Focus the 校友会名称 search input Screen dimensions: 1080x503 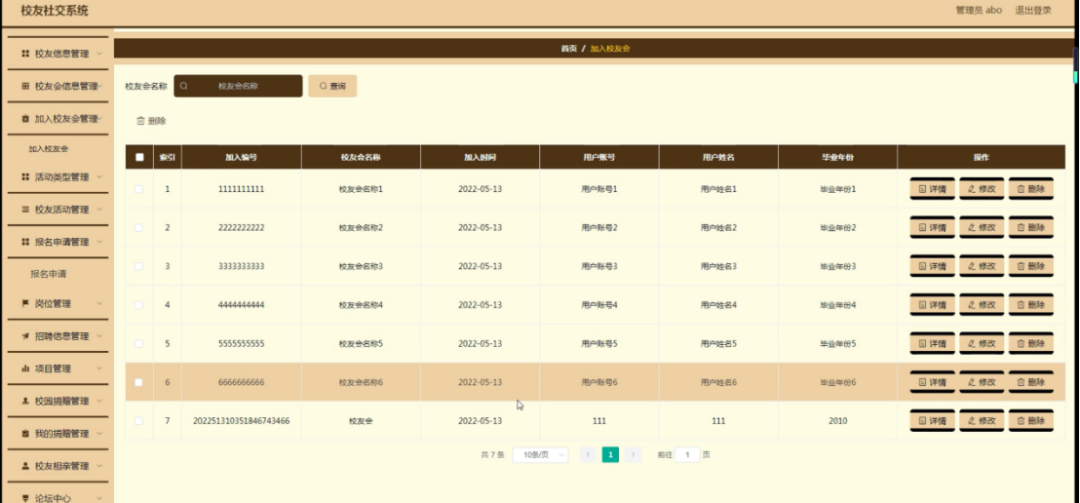coord(238,86)
